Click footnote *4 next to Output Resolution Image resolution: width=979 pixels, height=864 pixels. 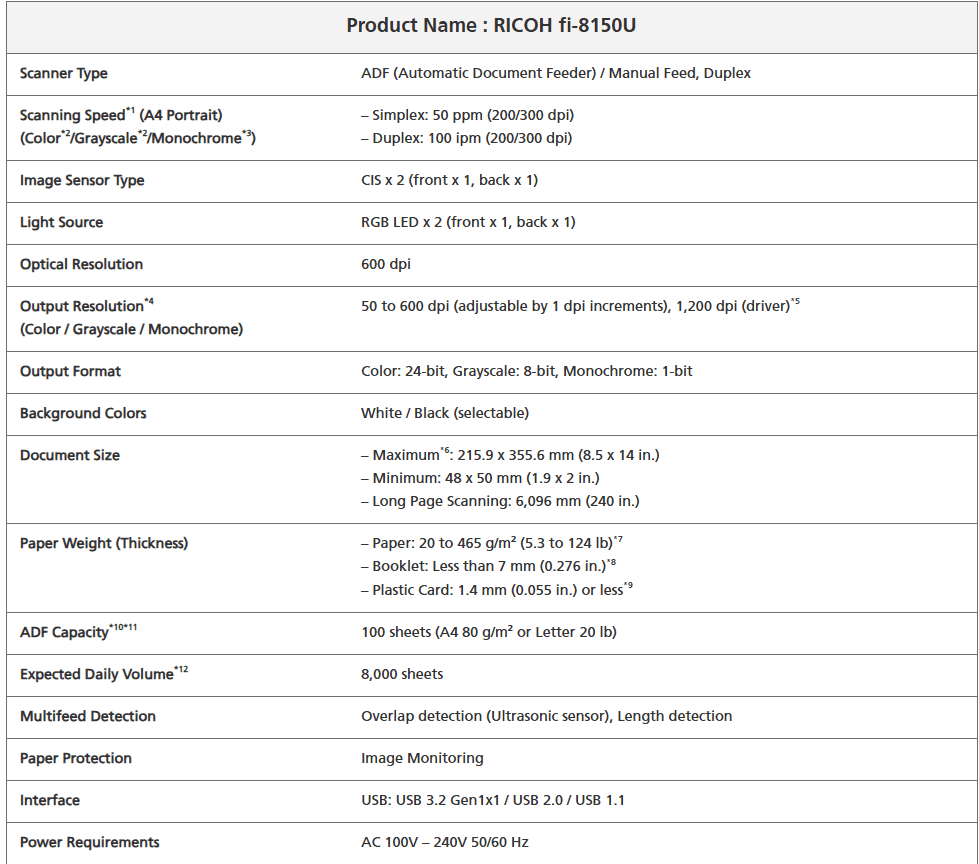pyautogui.click(x=149, y=301)
